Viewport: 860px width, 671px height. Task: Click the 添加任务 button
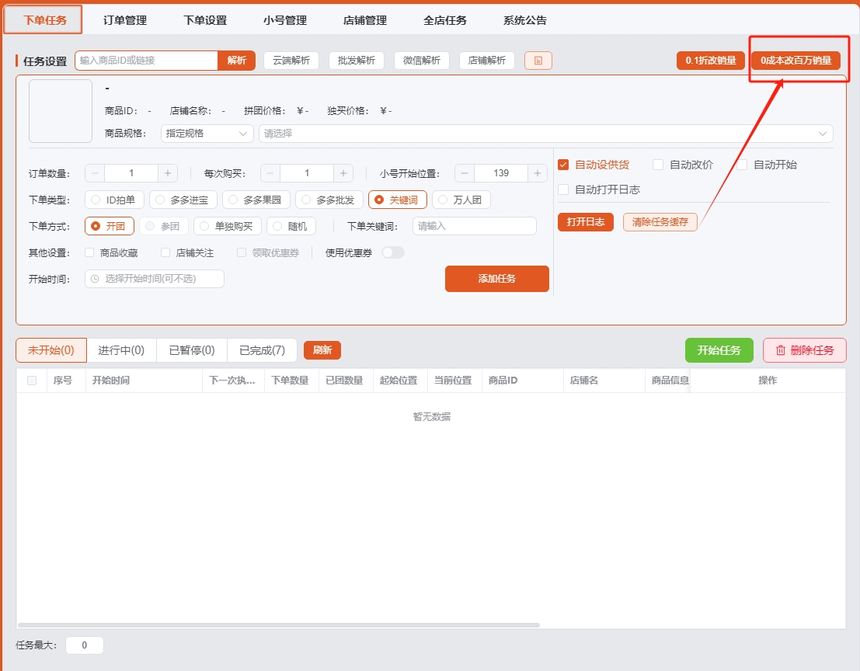tap(497, 279)
